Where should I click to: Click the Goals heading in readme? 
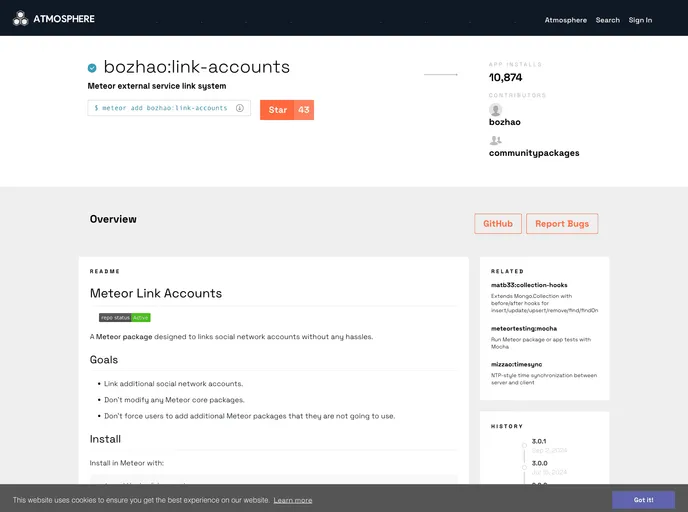[104, 360]
